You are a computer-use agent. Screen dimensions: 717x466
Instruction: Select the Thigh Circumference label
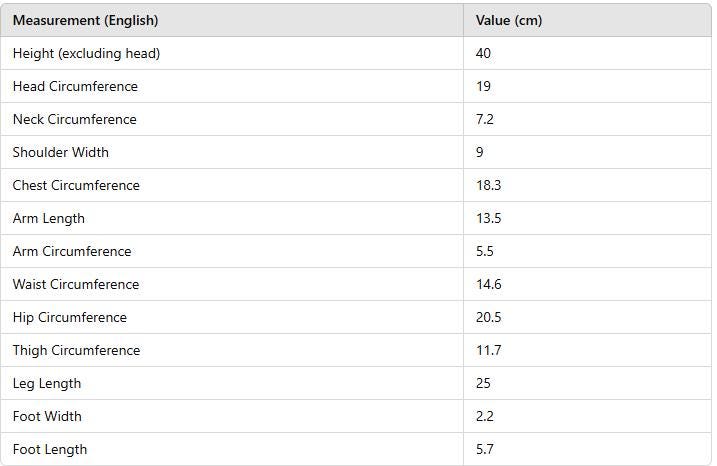[x=76, y=350]
